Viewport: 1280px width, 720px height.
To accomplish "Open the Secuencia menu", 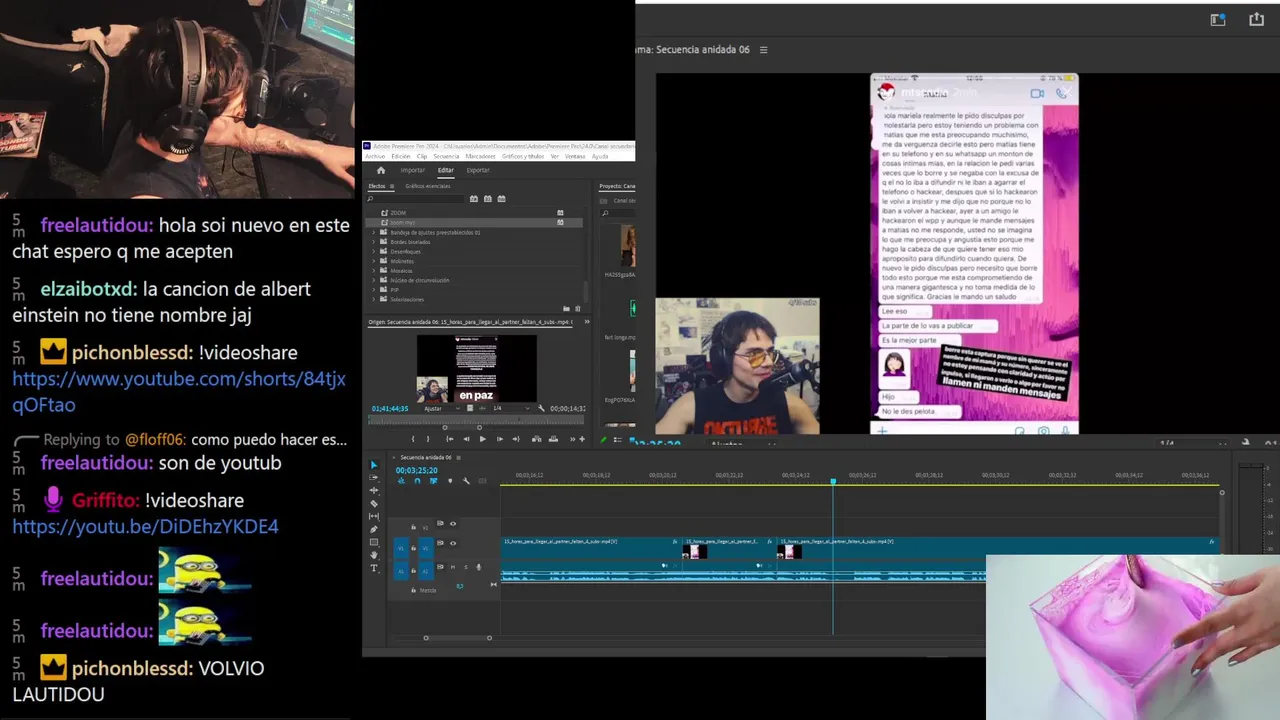I will [x=446, y=157].
